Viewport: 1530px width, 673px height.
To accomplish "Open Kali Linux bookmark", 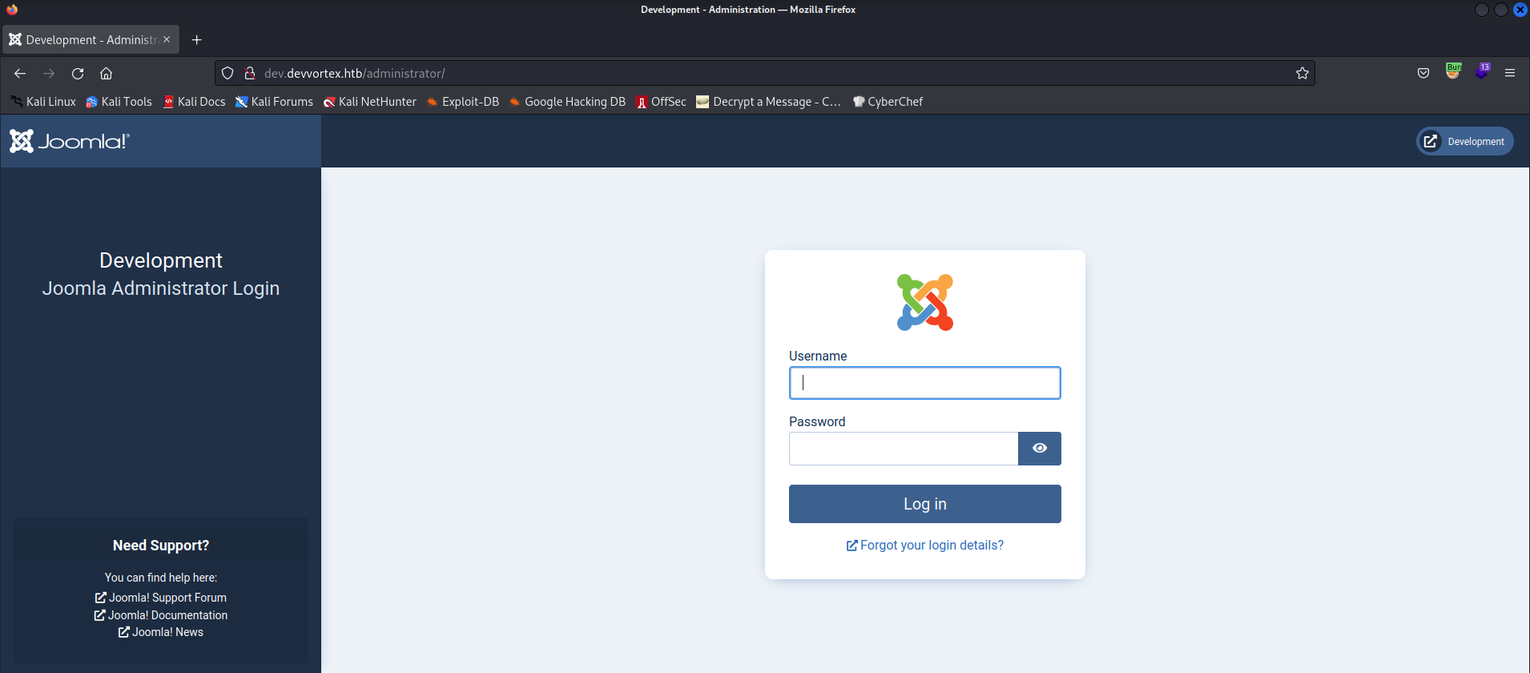I will pyautogui.click(x=42, y=101).
